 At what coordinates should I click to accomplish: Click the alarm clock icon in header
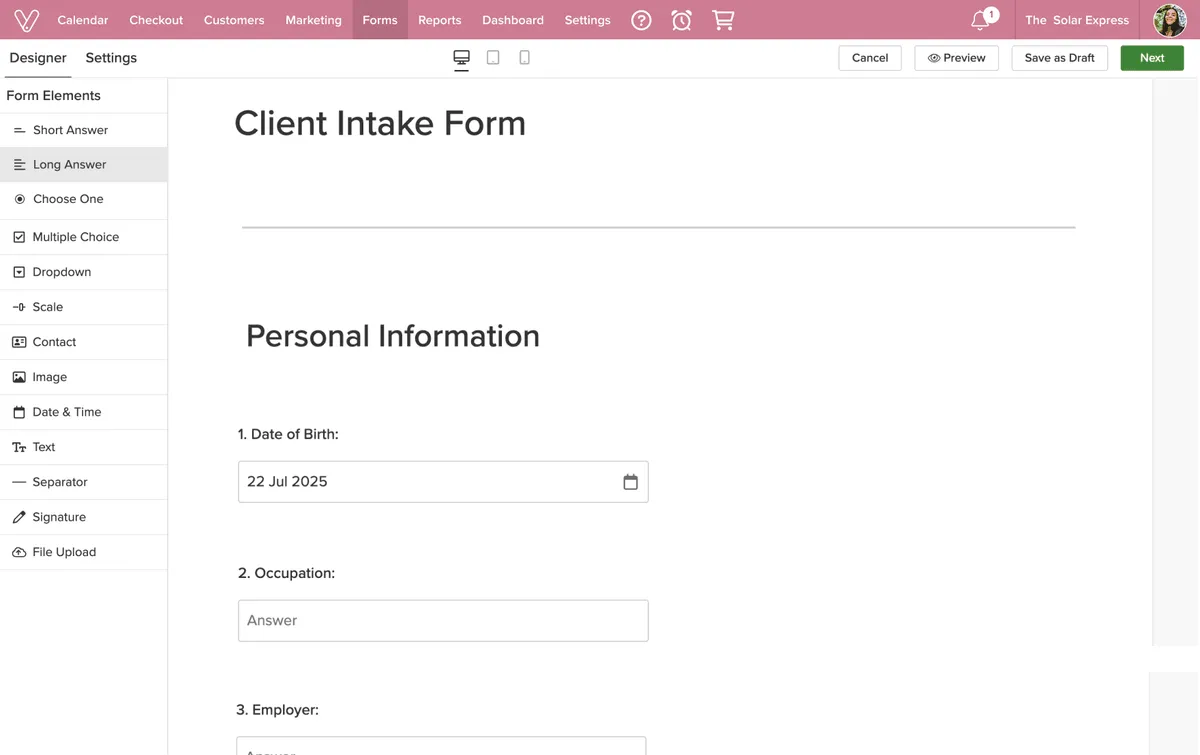coord(681,20)
